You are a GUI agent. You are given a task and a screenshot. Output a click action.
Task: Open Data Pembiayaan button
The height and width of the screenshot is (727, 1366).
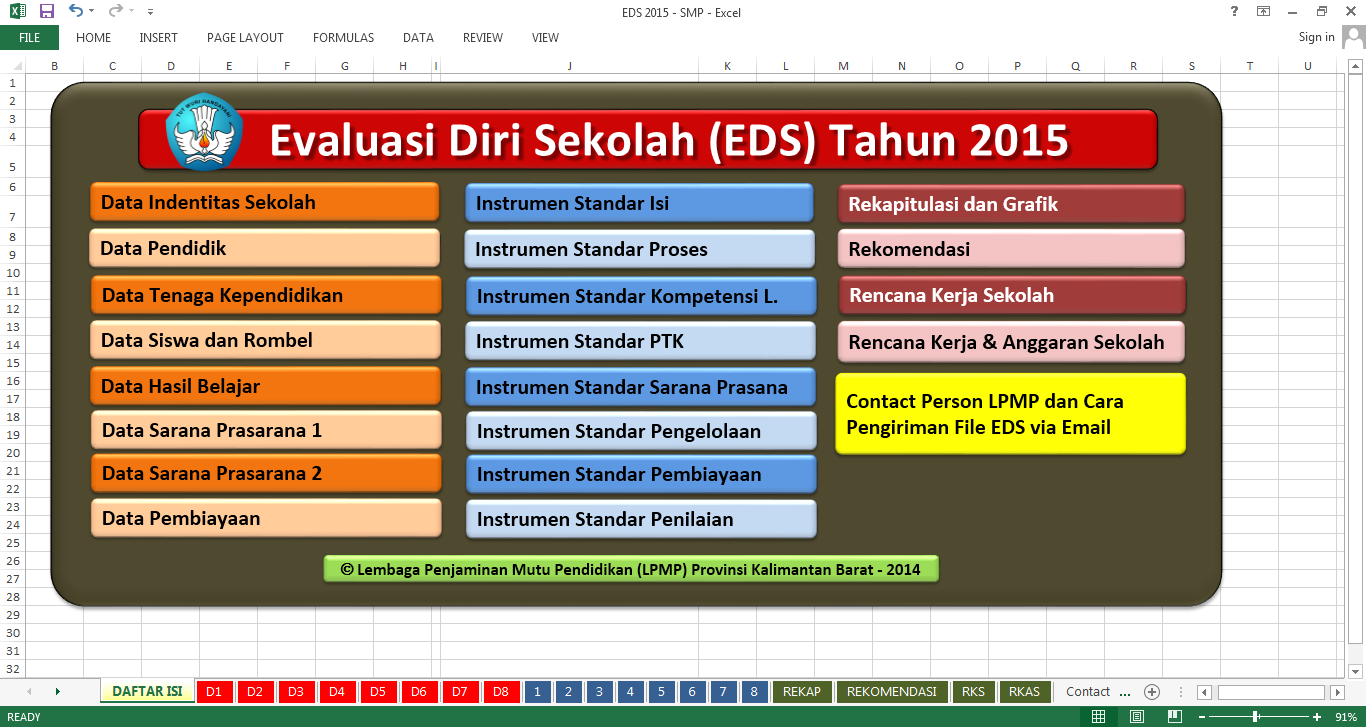point(266,518)
